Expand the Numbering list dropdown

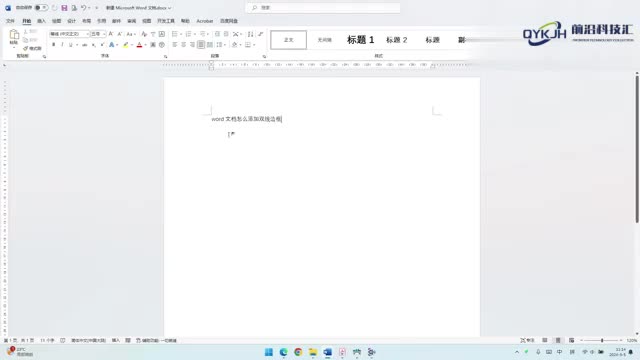pos(195,34)
